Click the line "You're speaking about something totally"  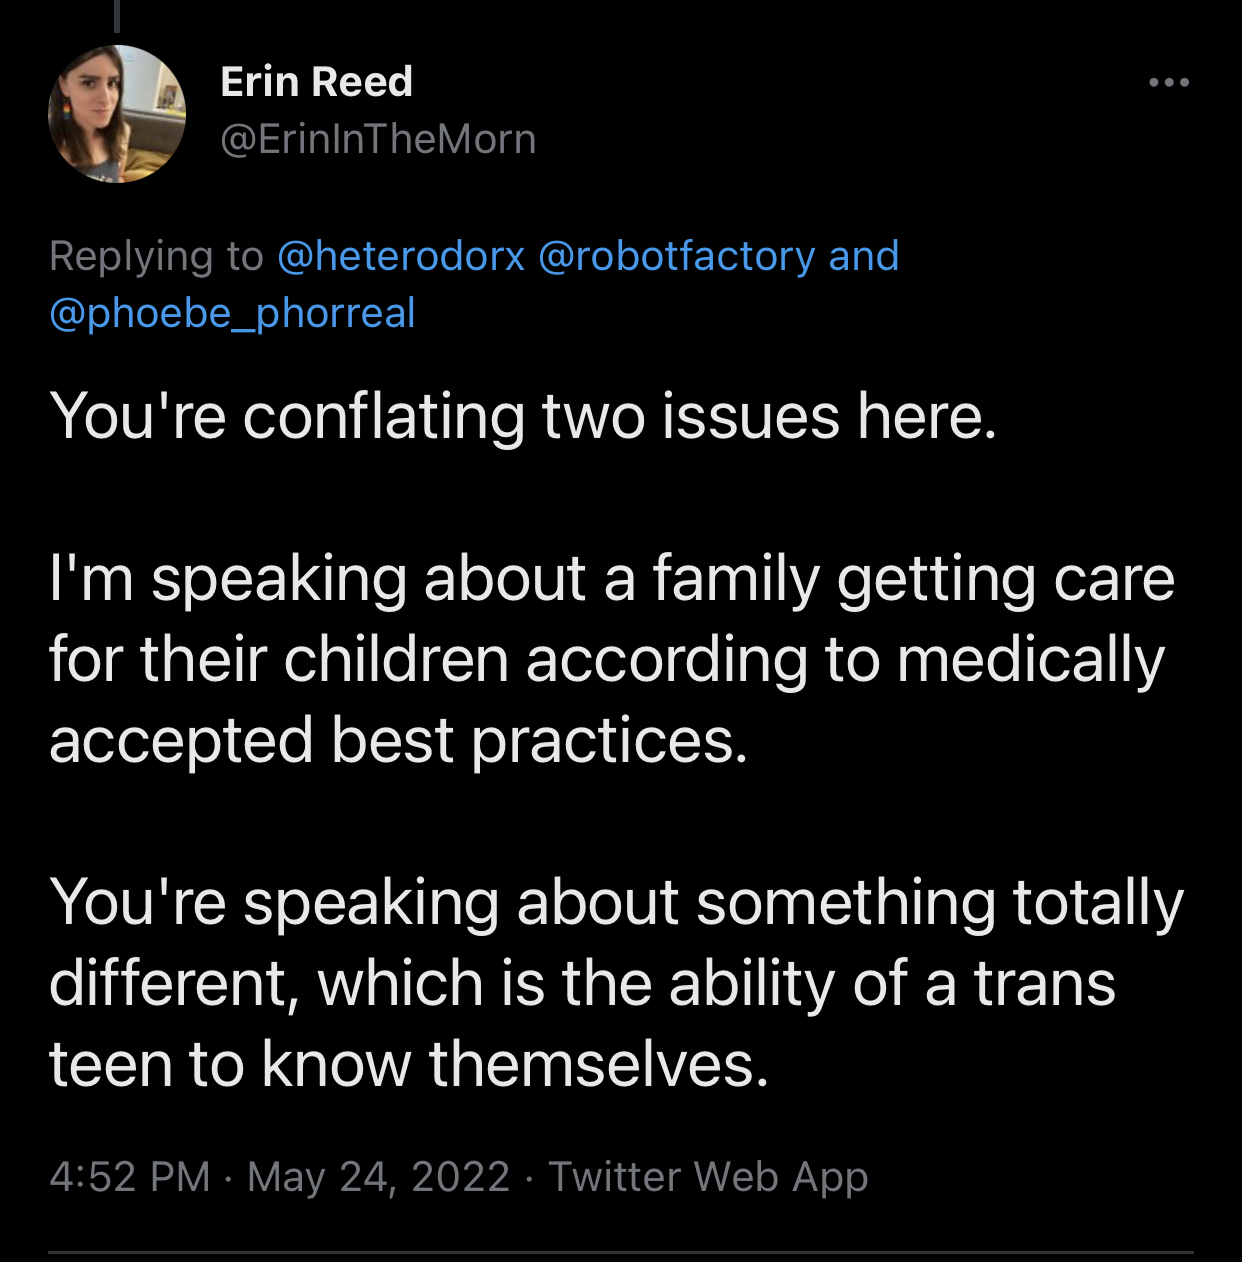coord(616,902)
